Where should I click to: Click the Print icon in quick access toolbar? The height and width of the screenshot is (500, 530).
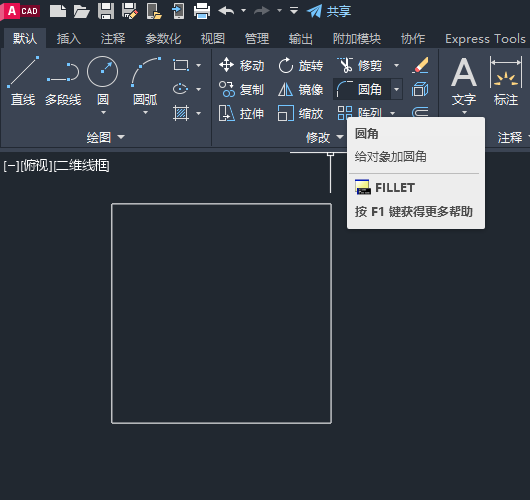tap(202, 11)
